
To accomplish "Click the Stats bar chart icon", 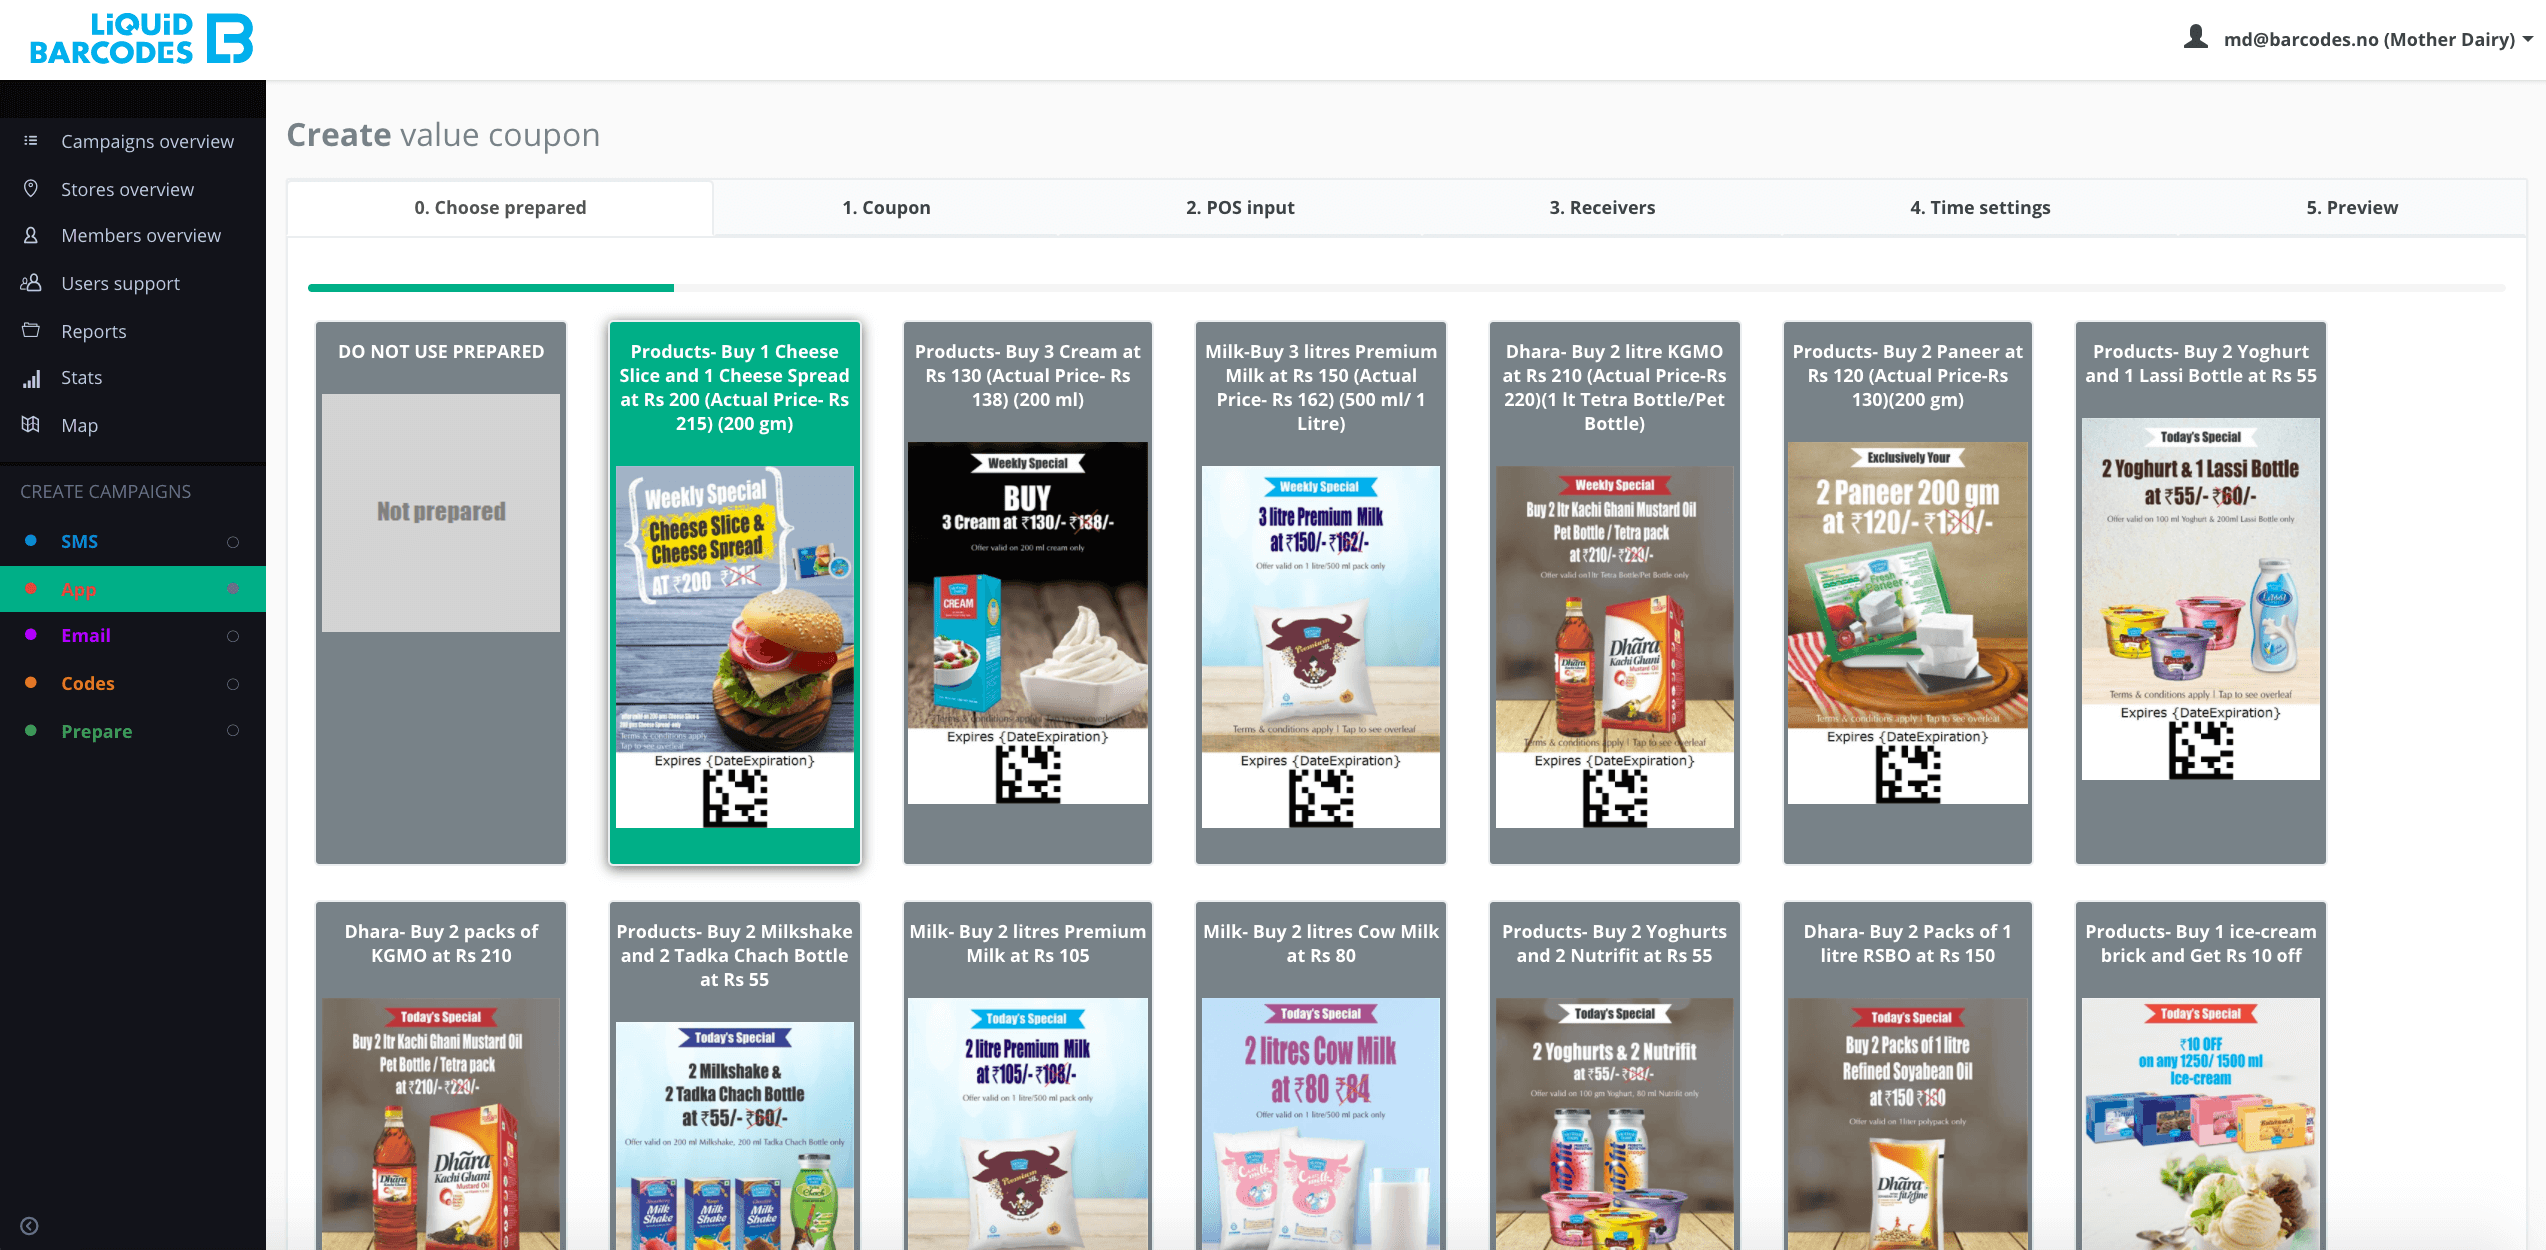I will pos(31,378).
